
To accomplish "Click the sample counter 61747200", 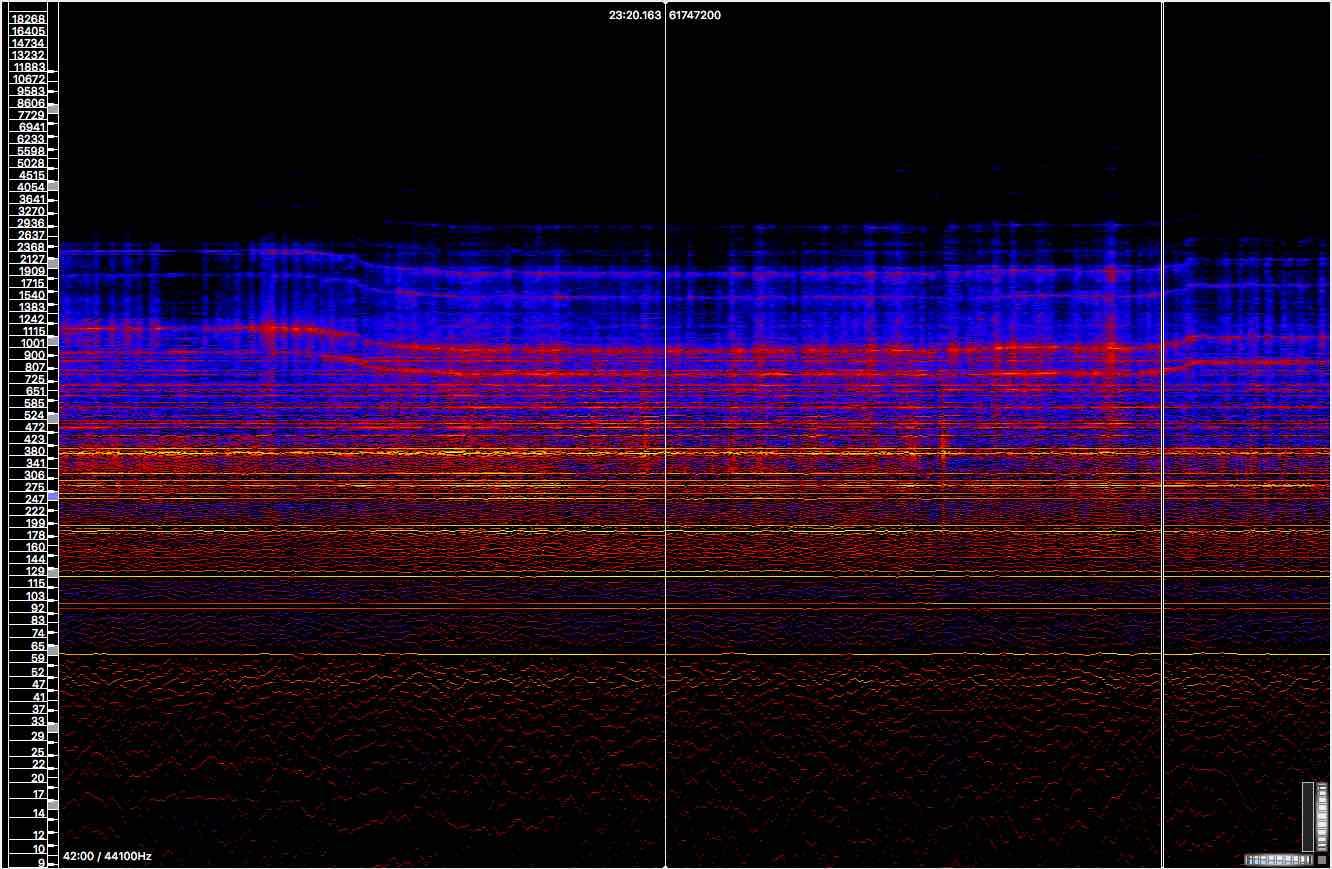I will (x=696, y=14).
